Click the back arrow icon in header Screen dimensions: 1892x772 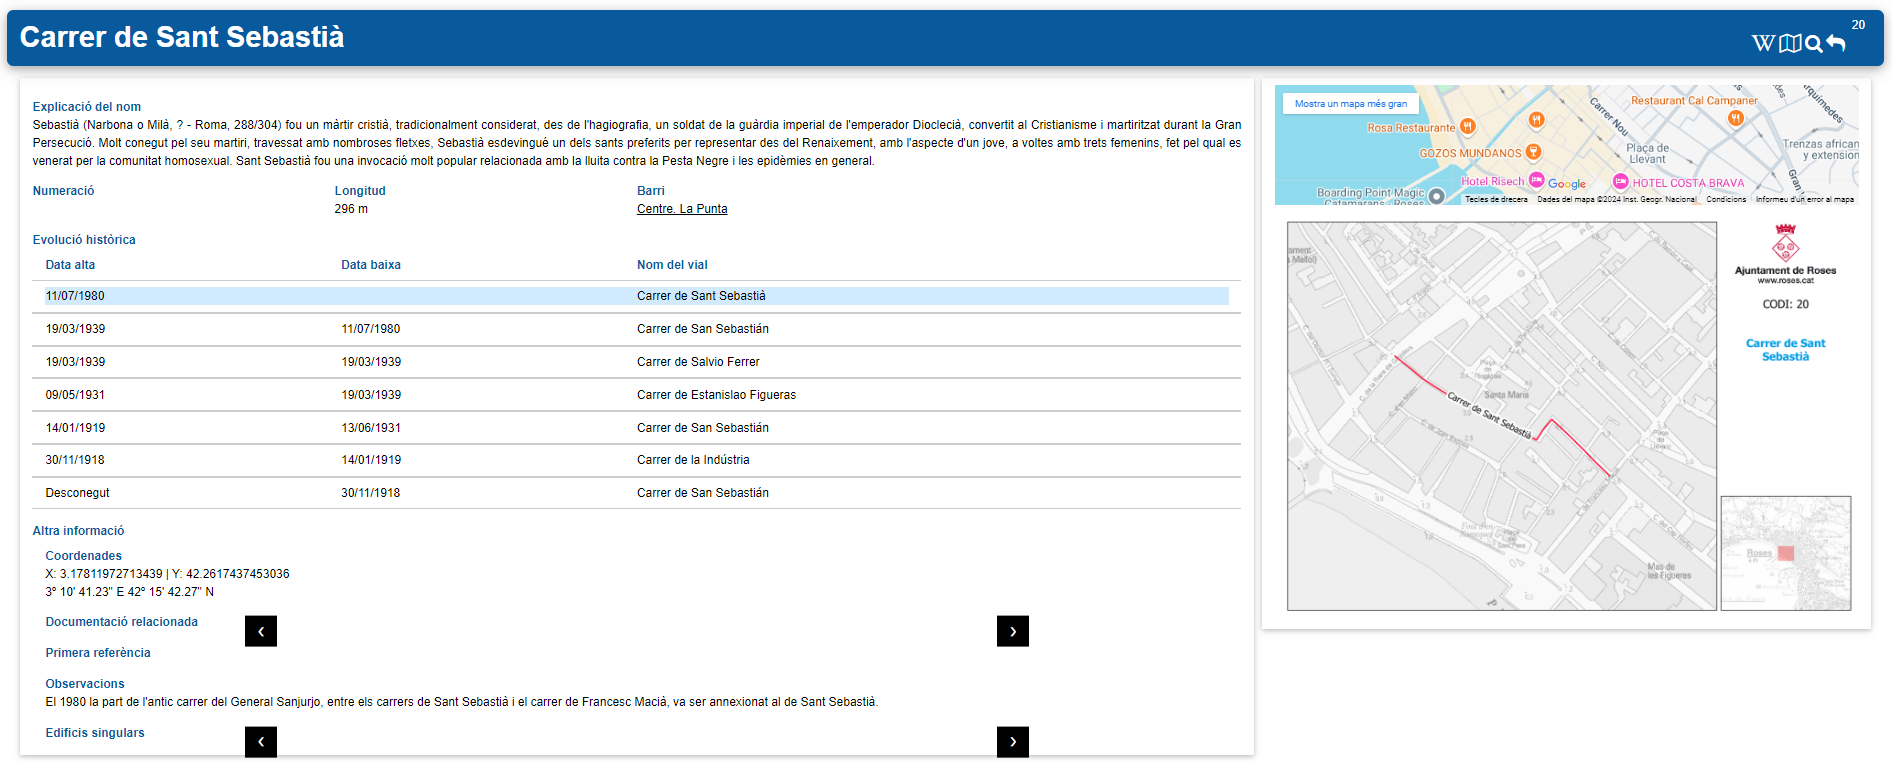pyautogui.click(x=1835, y=43)
